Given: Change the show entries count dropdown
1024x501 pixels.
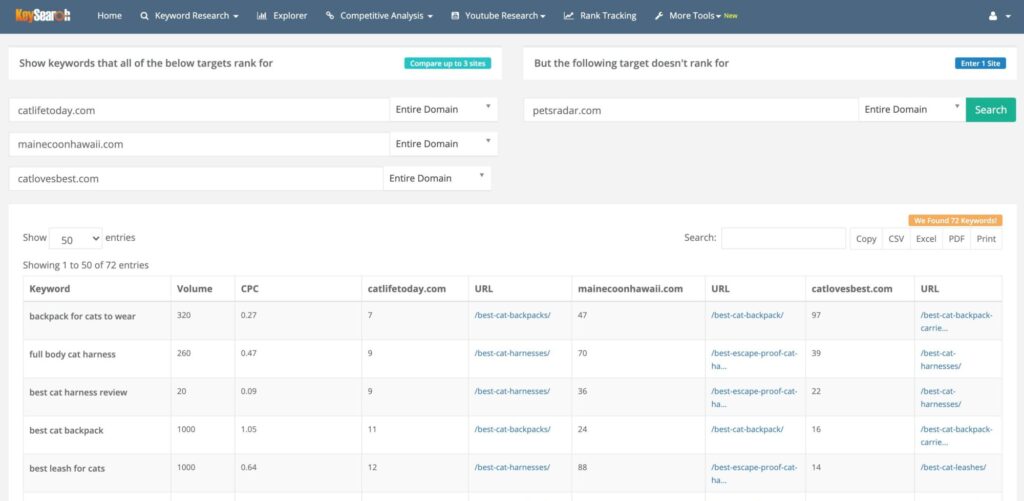Looking at the screenshot, I should tap(75, 239).
